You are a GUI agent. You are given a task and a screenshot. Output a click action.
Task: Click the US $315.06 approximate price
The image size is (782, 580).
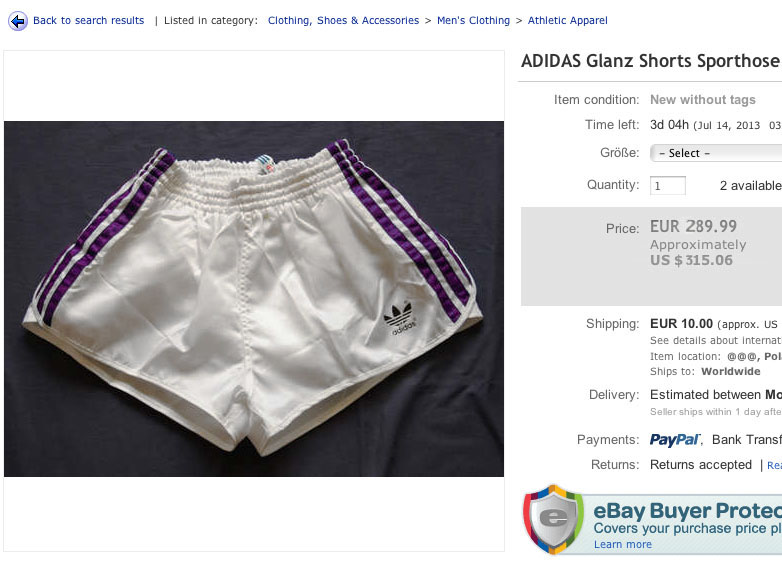[691, 260]
